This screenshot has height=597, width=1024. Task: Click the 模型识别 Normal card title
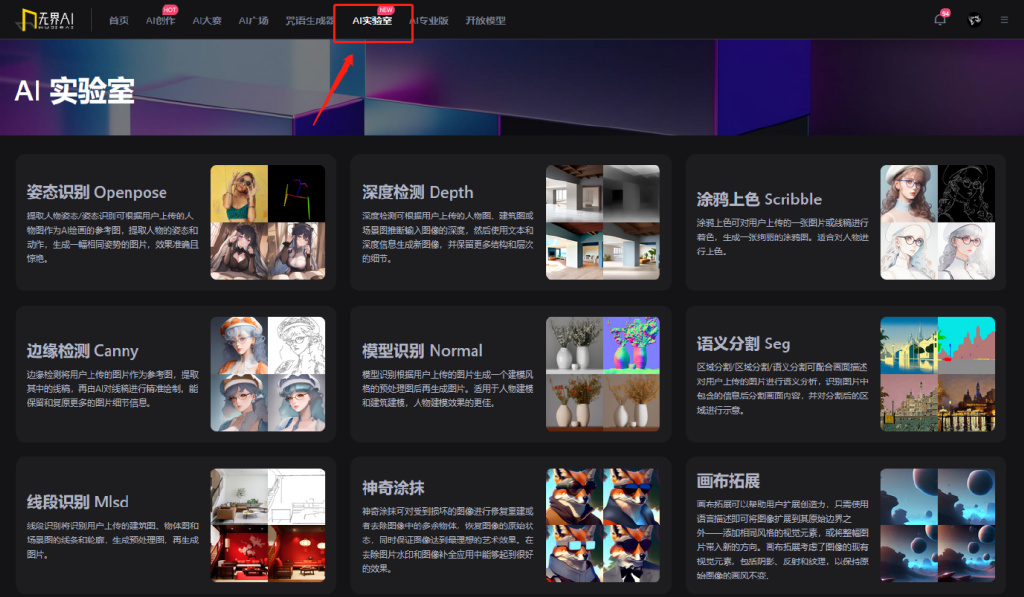[422, 351]
